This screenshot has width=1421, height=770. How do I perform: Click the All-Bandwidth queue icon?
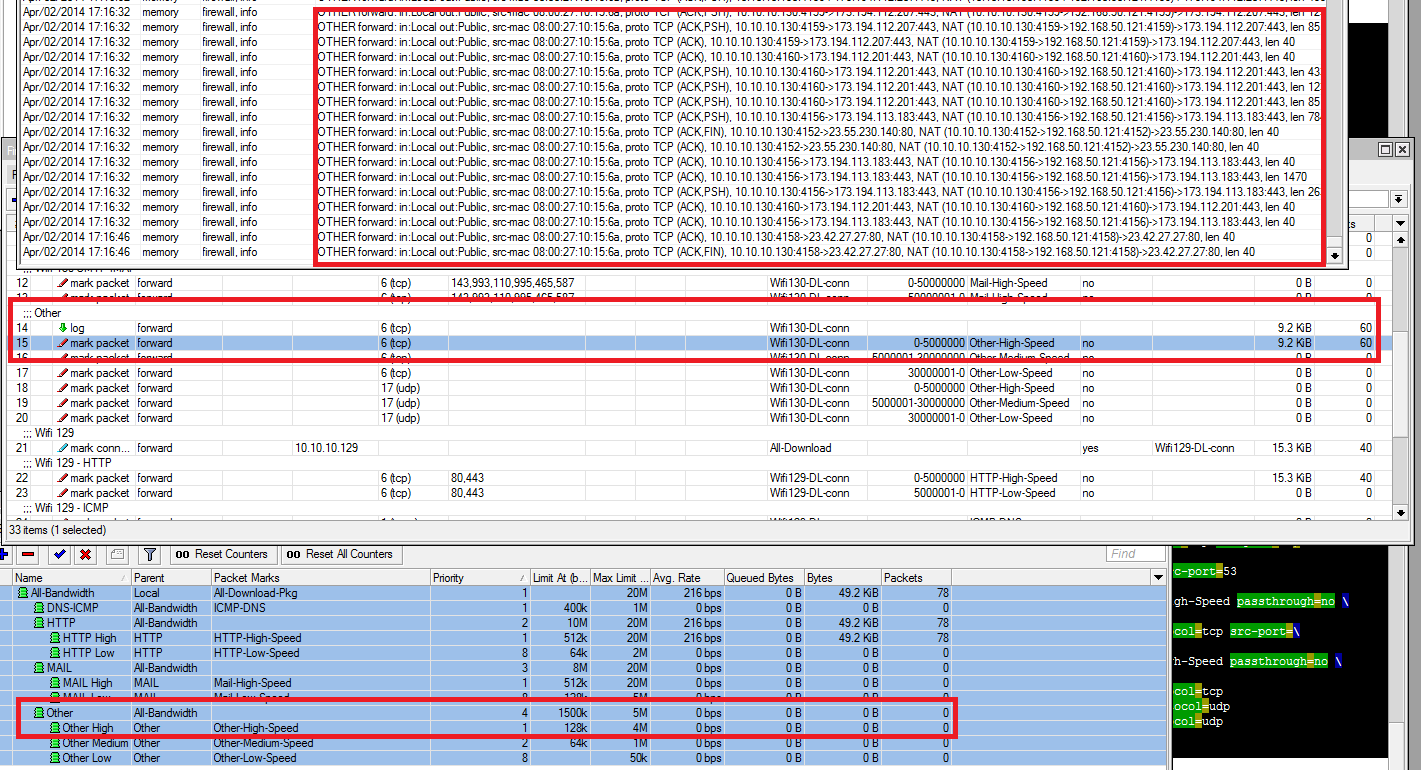click(x=23, y=593)
